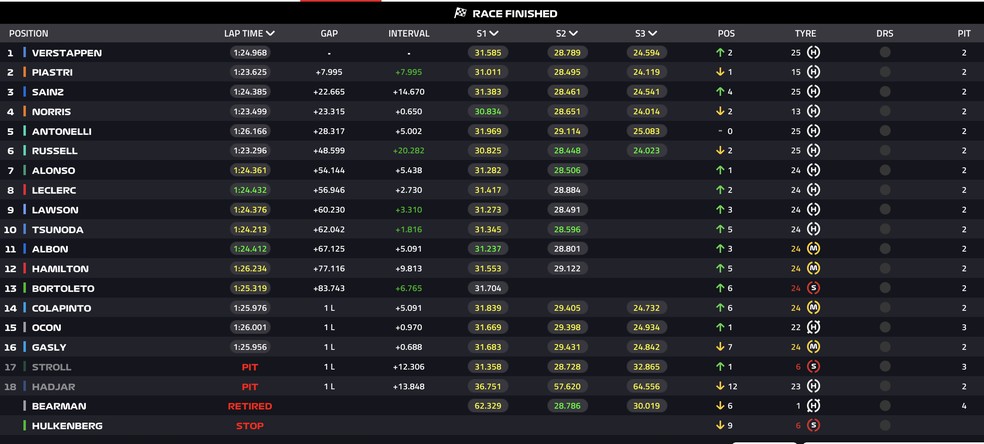Click Albon's yellow medium tyre icon
984x444 pixels.
click(x=813, y=248)
